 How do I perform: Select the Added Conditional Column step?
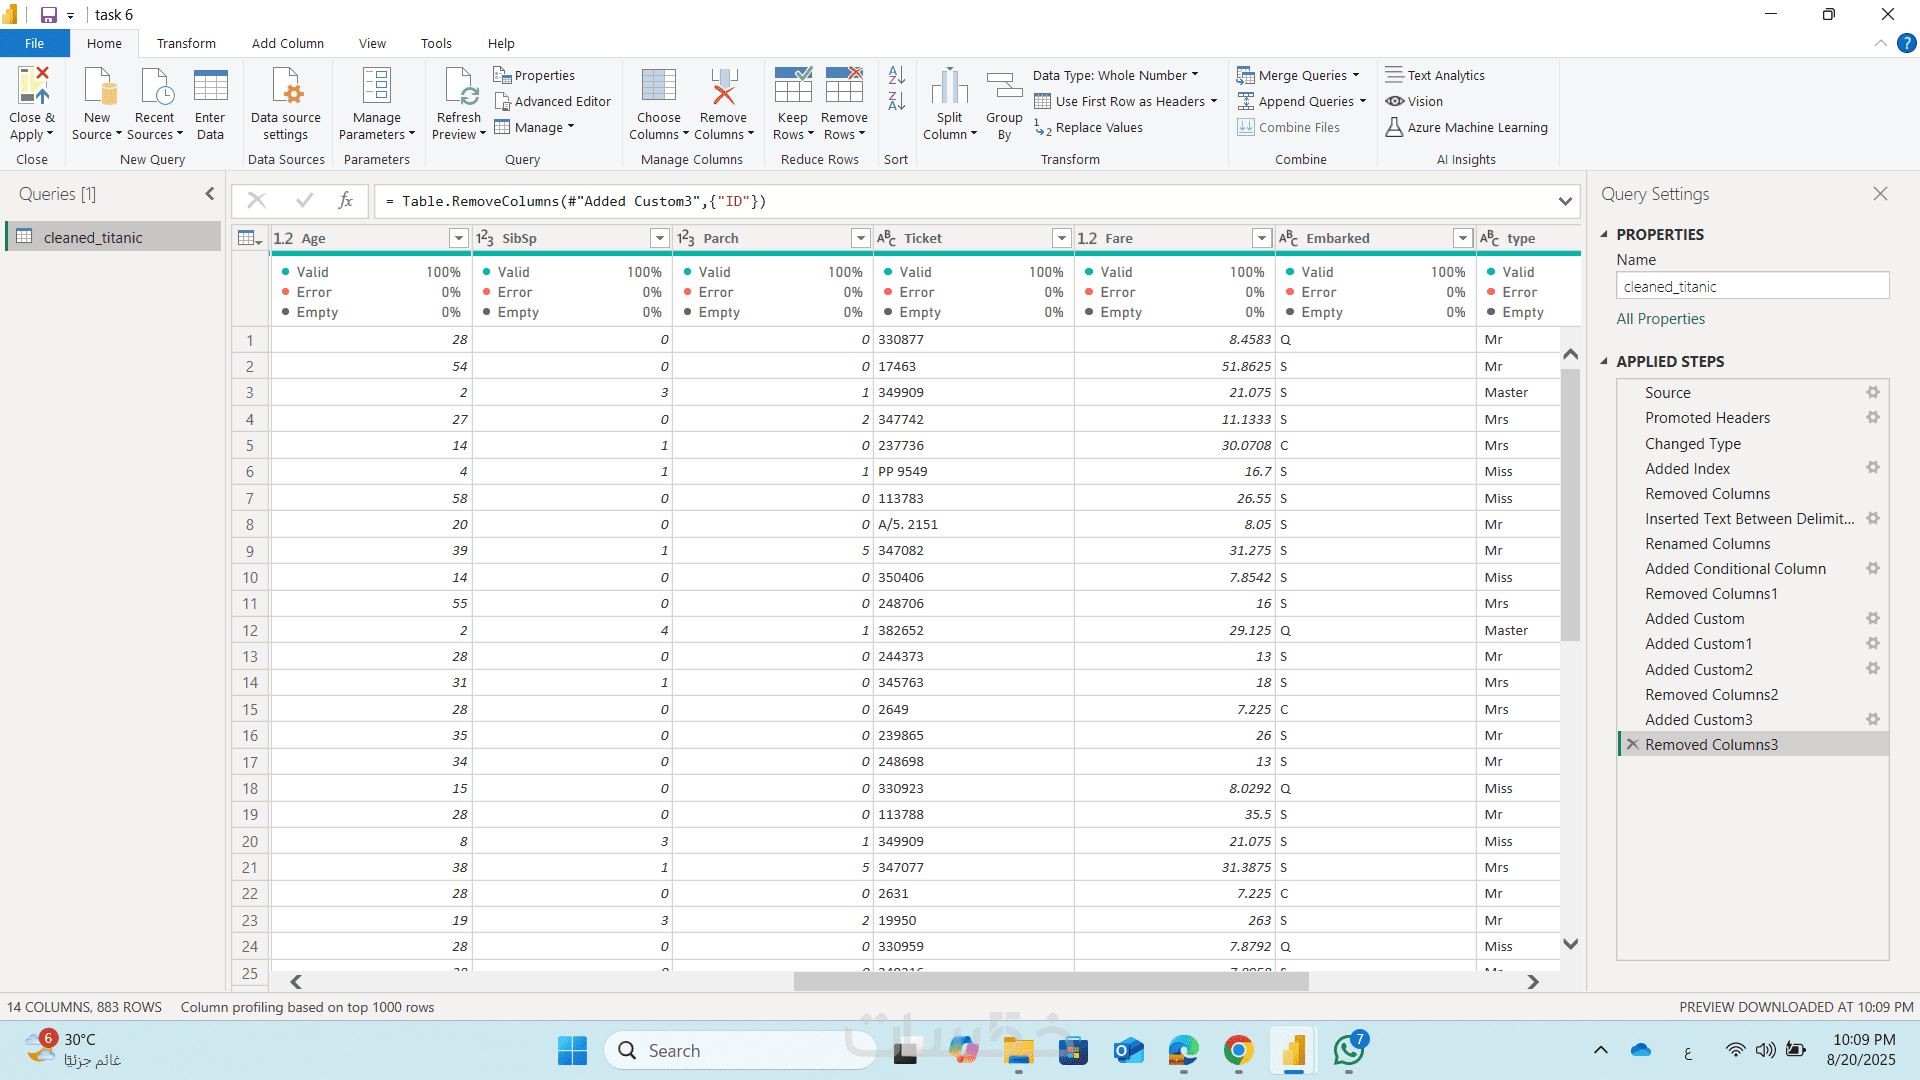[1735, 569]
